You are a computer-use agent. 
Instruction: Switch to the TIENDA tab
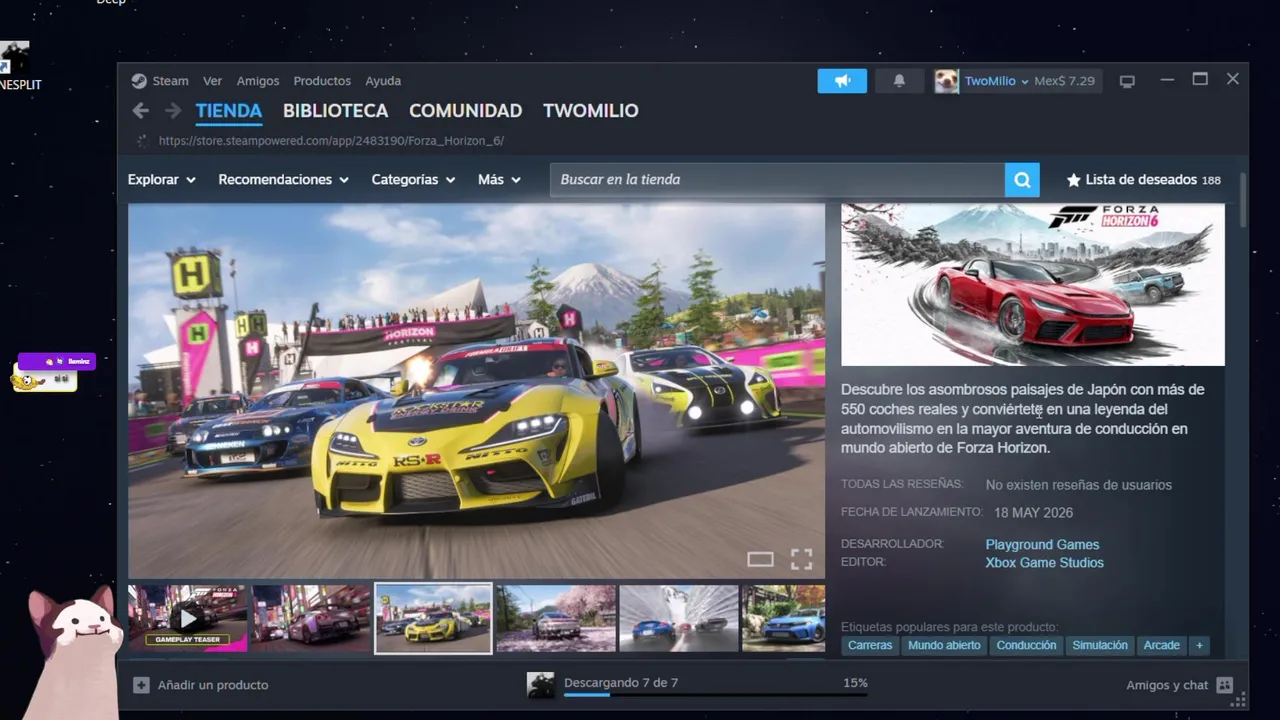pos(229,111)
